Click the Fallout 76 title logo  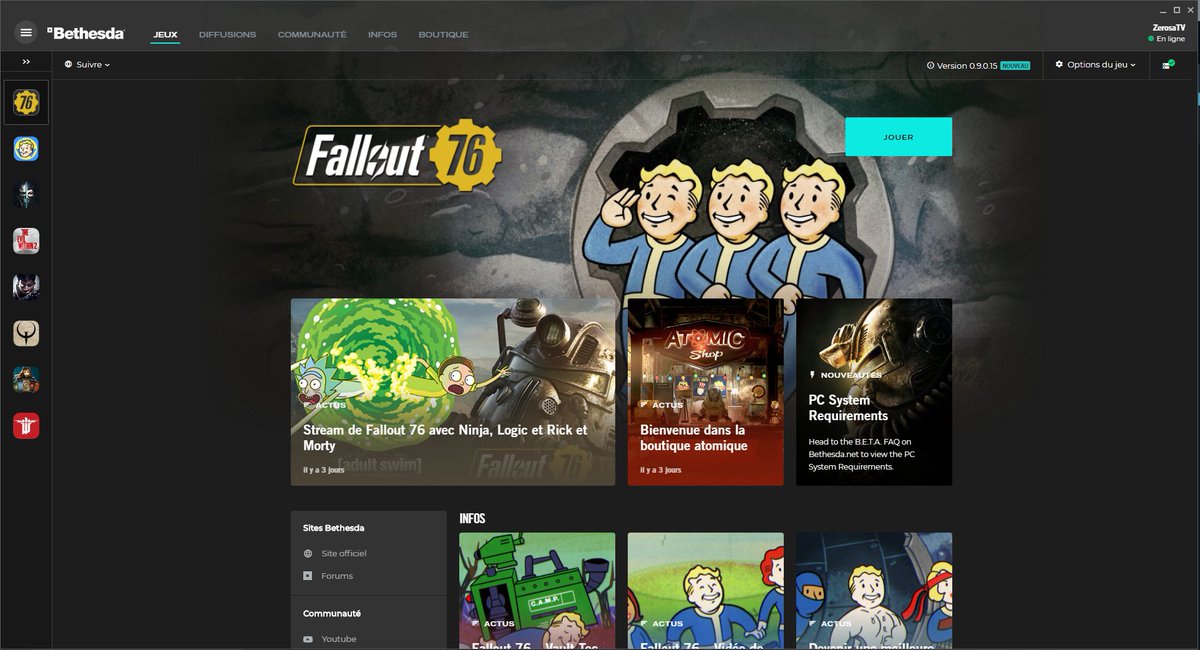point(397,155)
